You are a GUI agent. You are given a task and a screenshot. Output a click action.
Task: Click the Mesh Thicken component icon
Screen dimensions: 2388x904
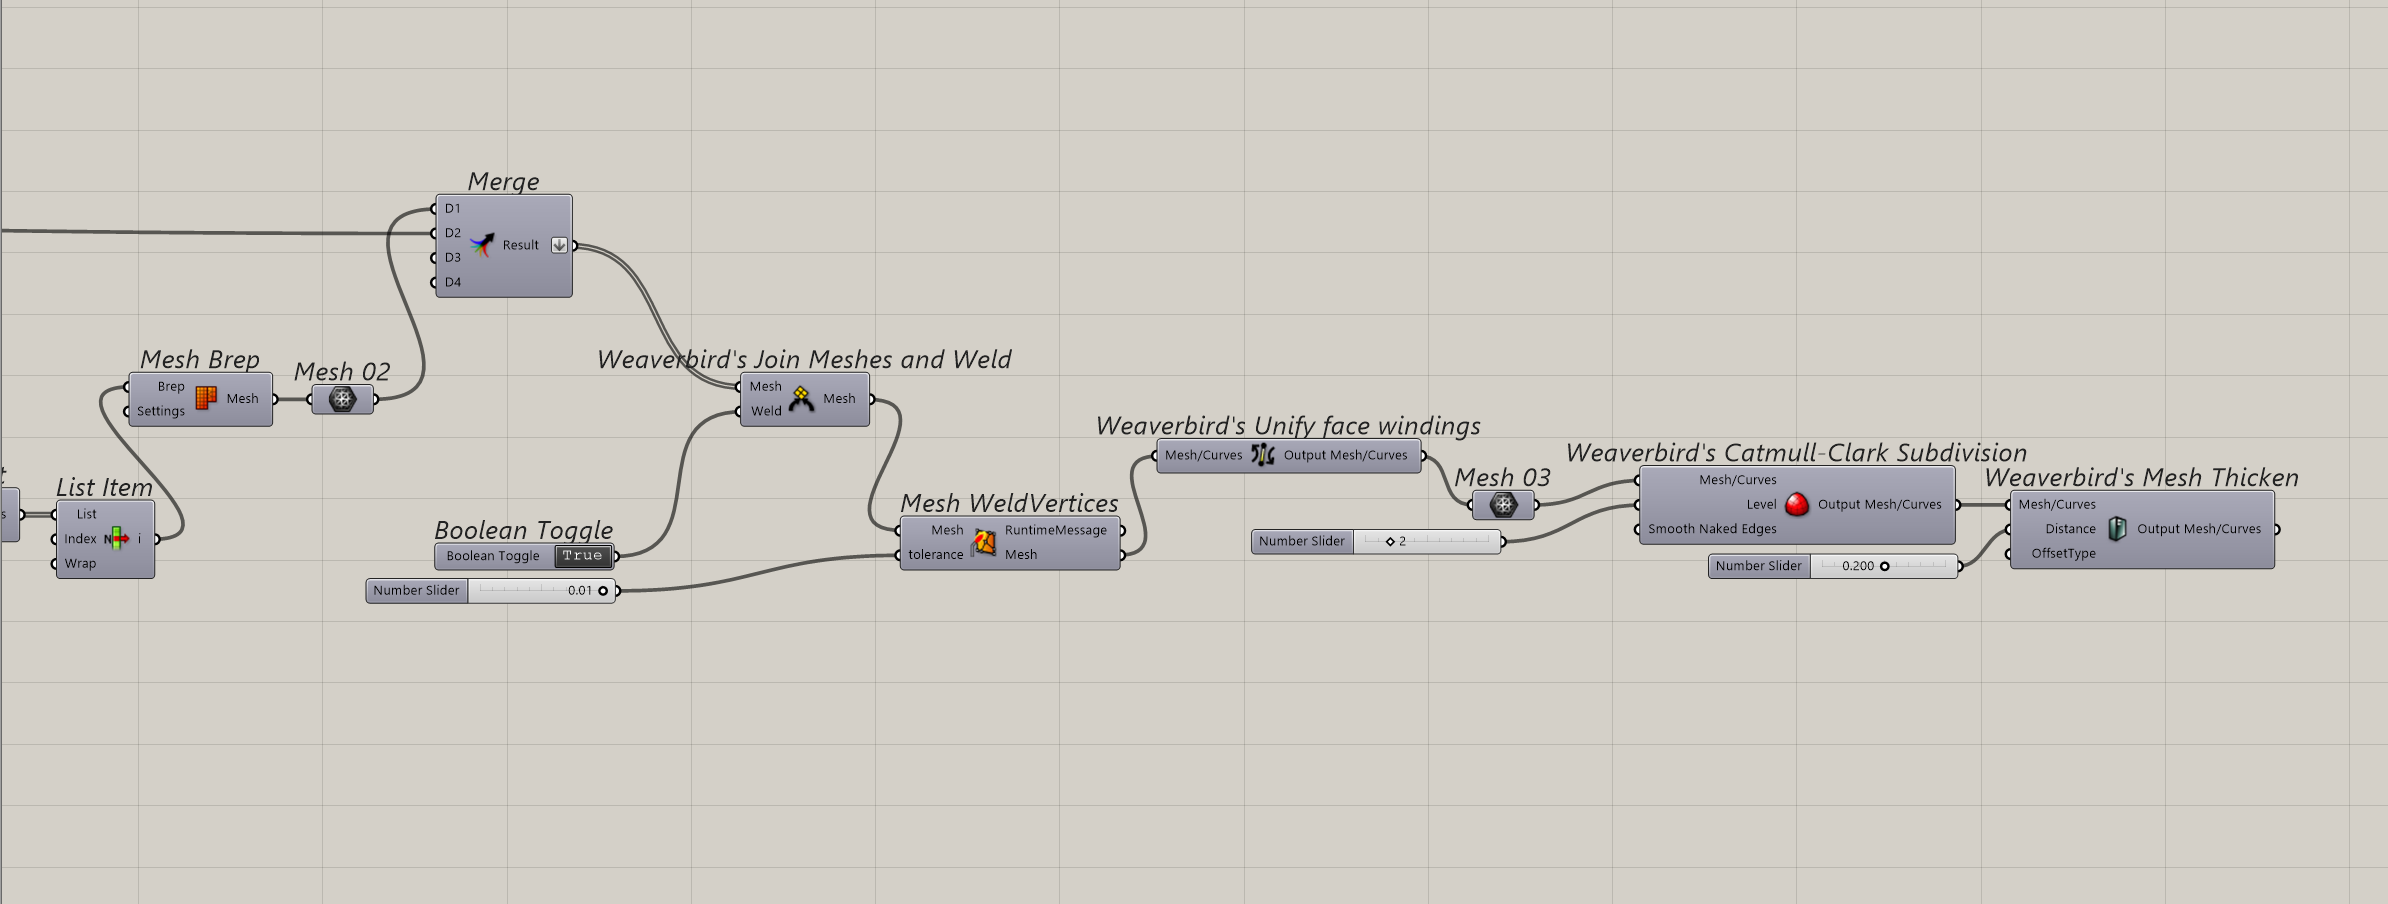2116,529
